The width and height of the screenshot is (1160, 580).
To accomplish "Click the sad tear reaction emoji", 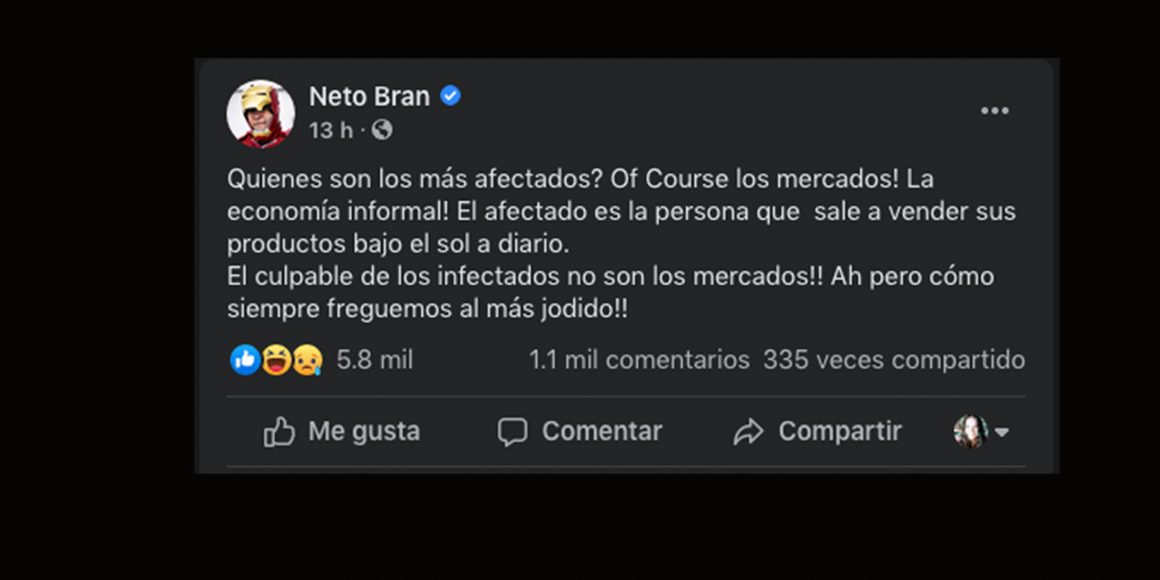I will point(307,359).
